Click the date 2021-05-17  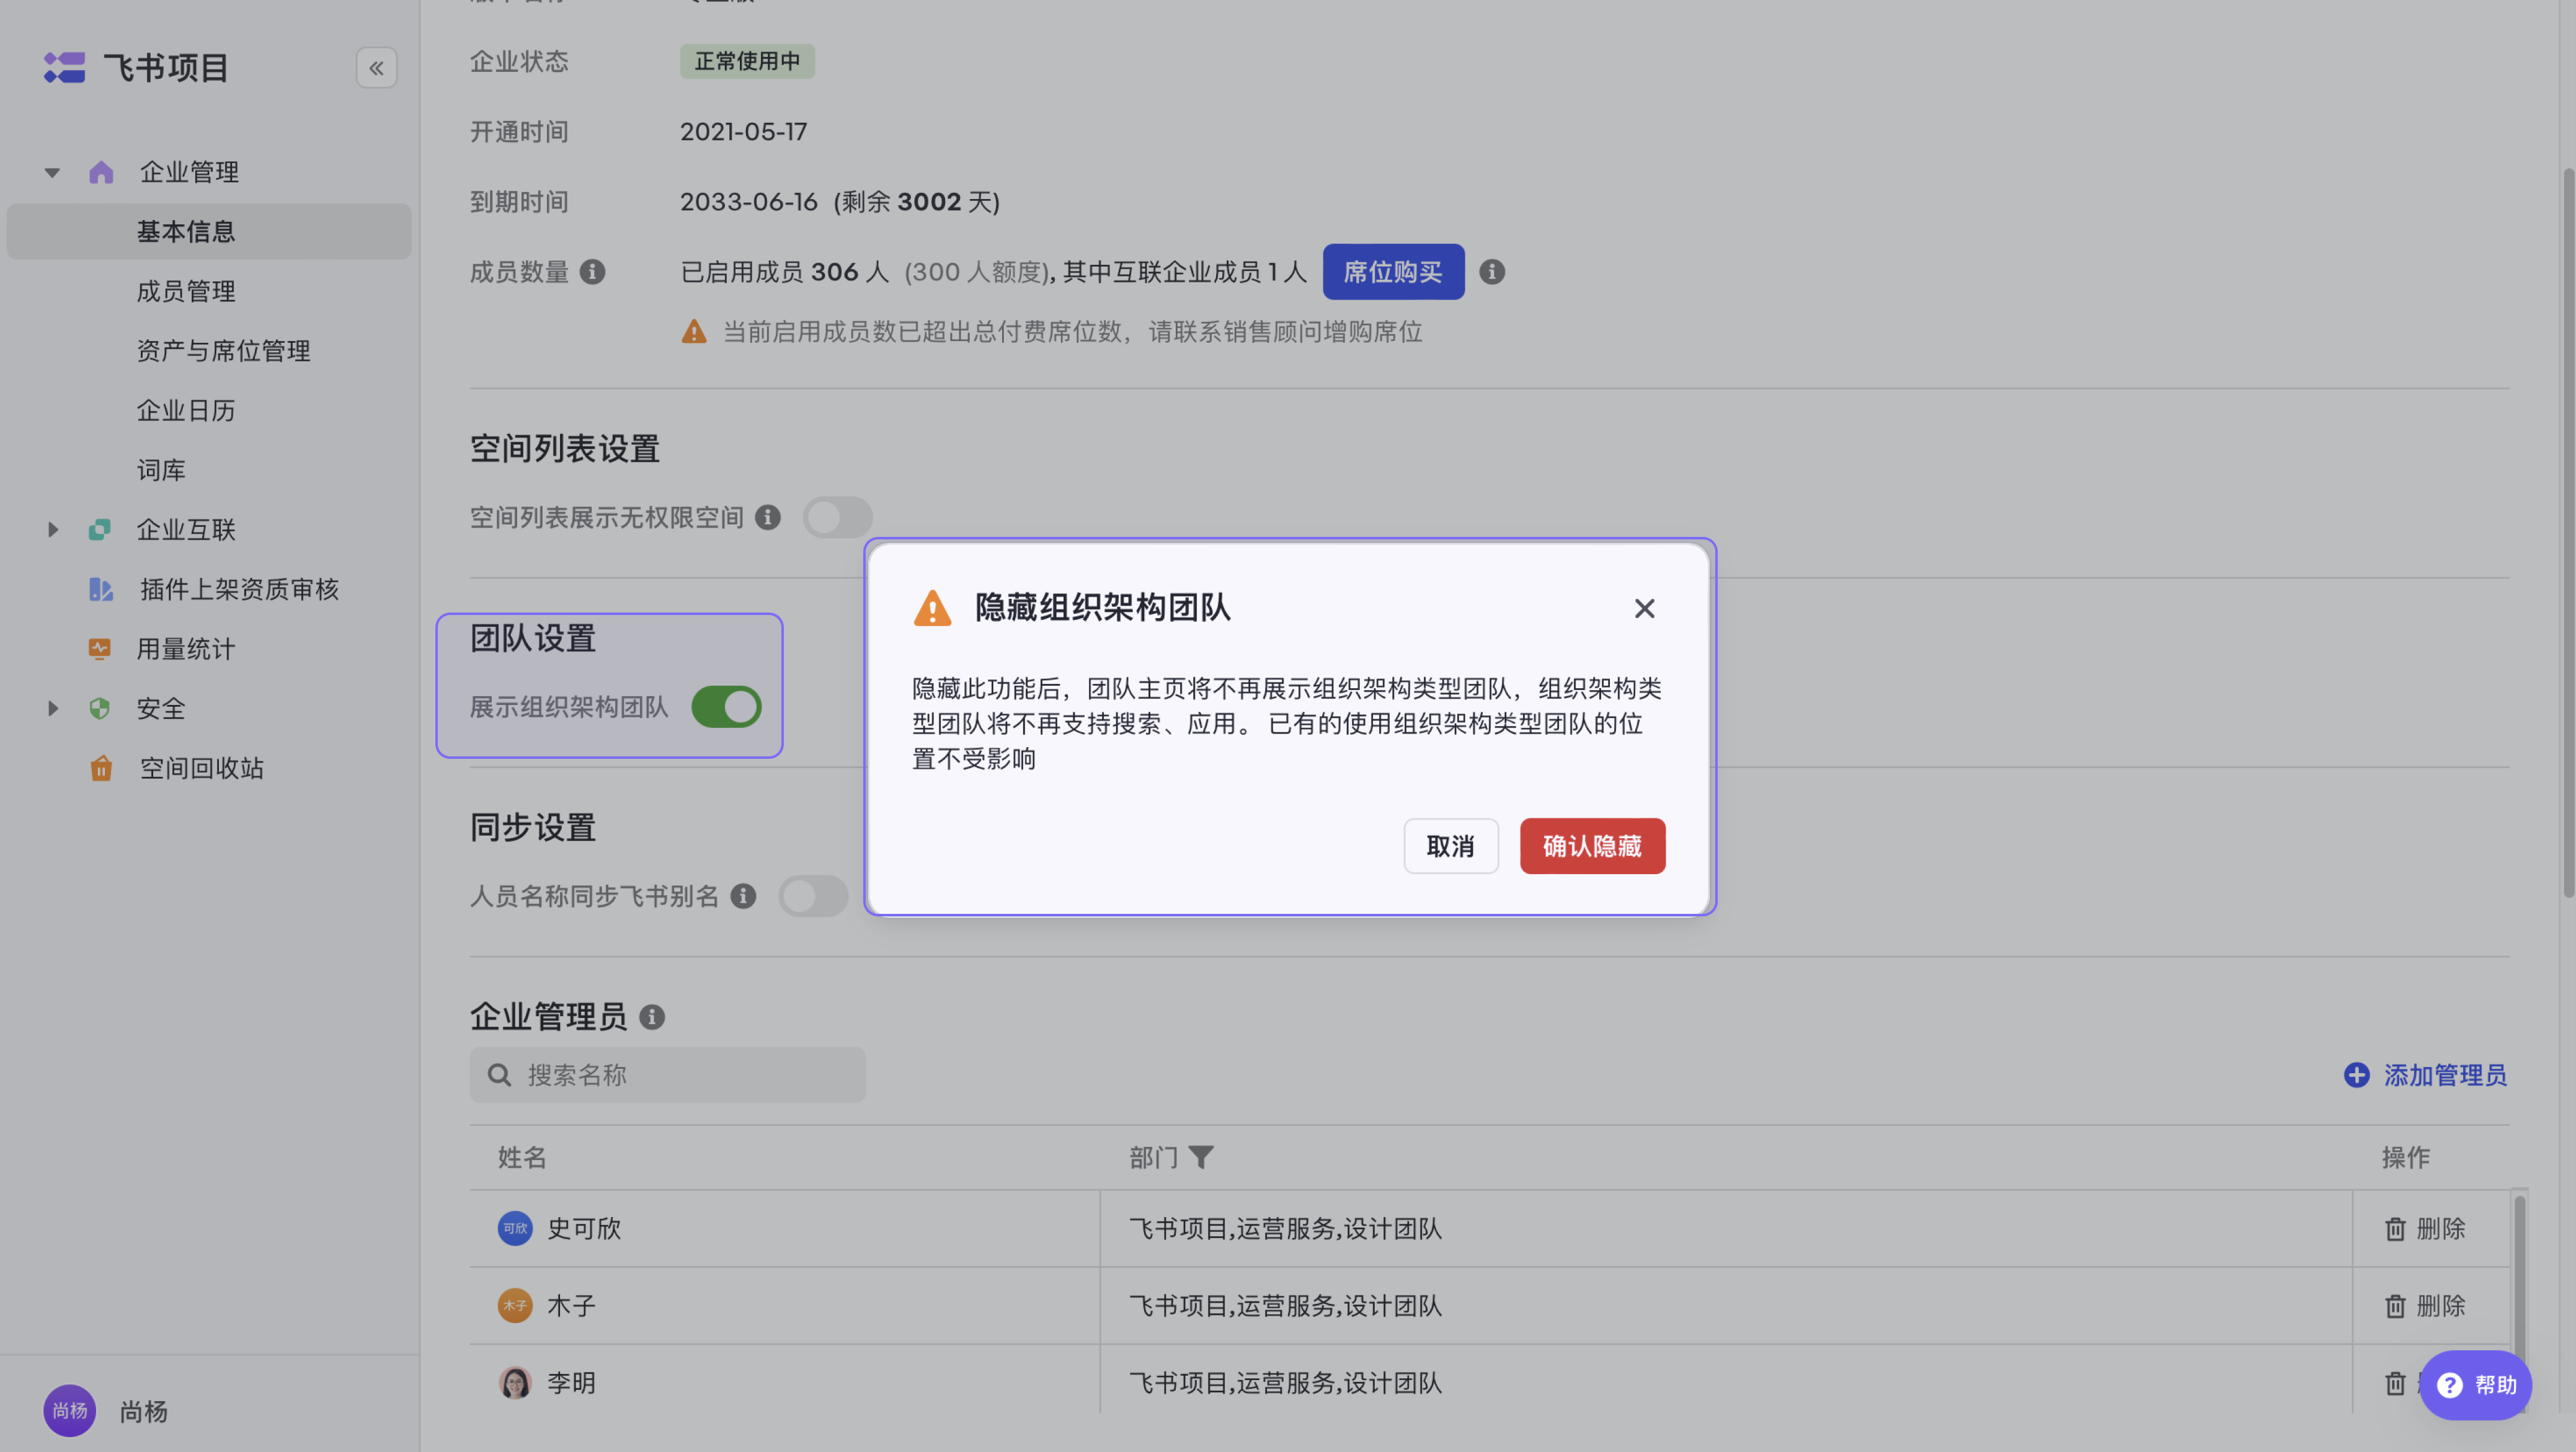[743, 132]
